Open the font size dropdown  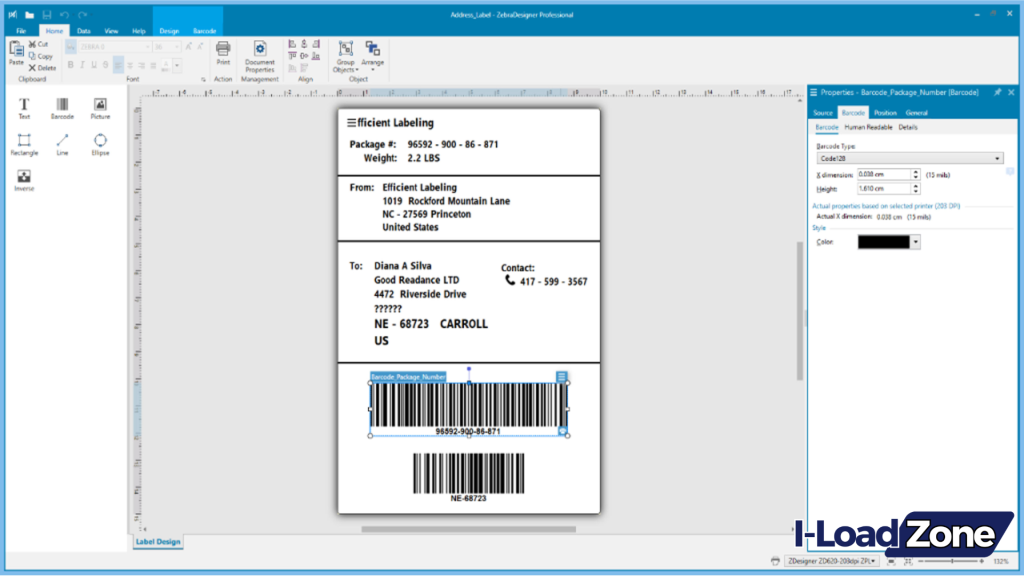point(176,47)
